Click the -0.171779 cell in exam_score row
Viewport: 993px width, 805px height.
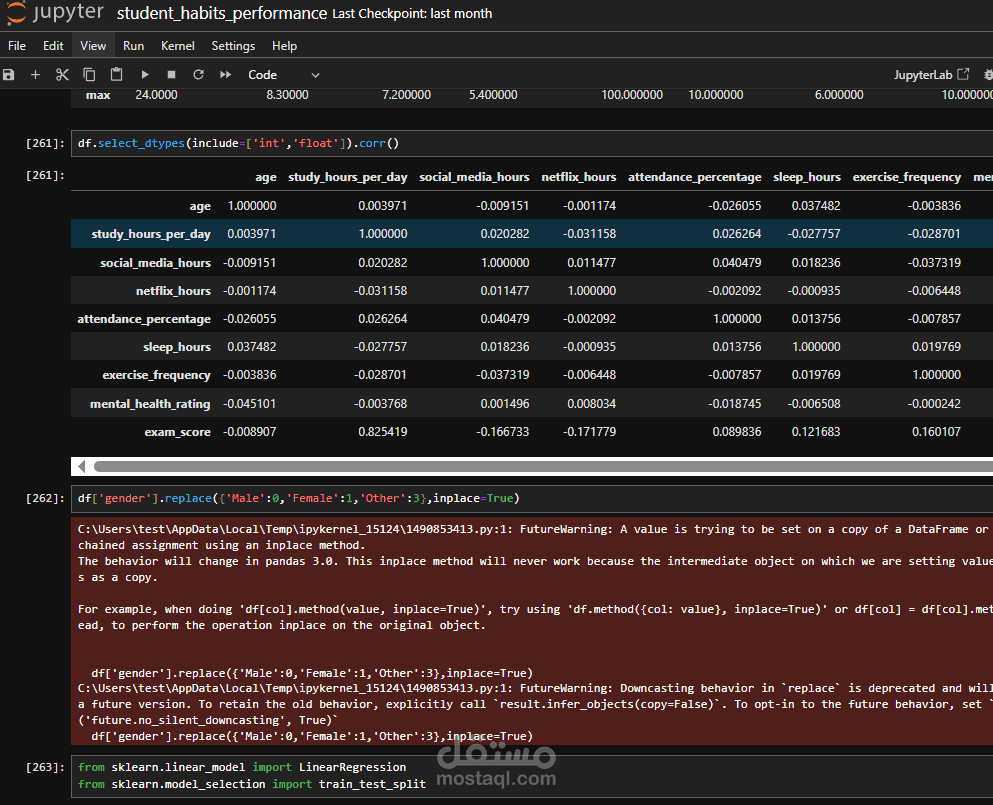590,431
